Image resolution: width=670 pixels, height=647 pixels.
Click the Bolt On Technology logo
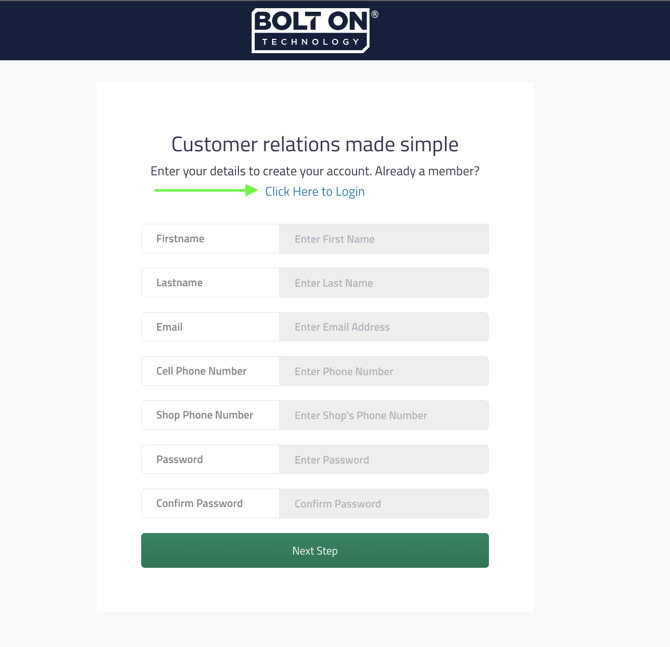[311, 30]
